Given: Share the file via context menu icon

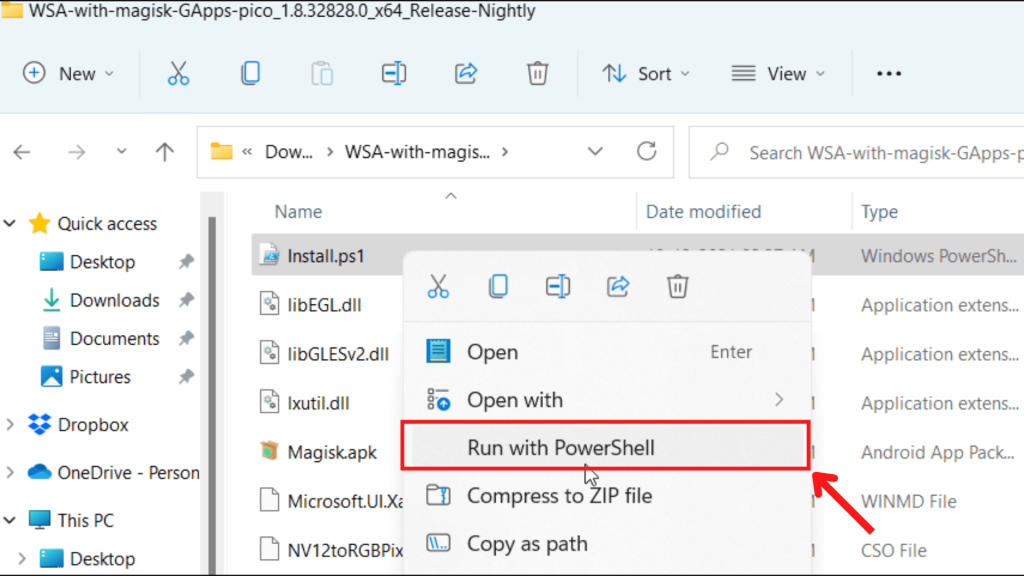Looking at the screenshot, I should click(x=618, y=286).
